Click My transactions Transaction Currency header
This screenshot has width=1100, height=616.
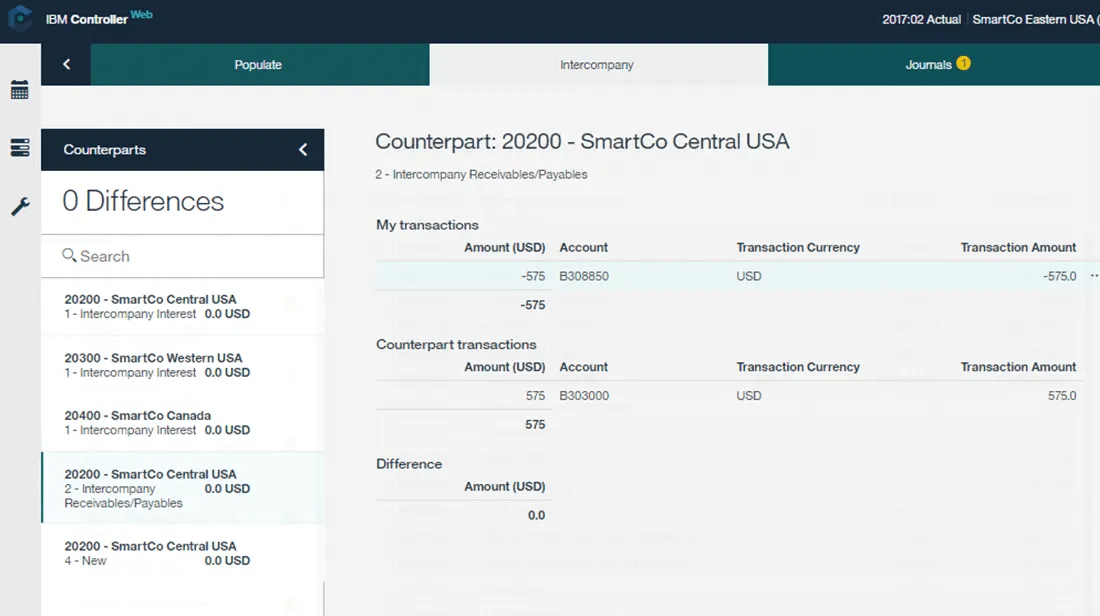(798, 247)
